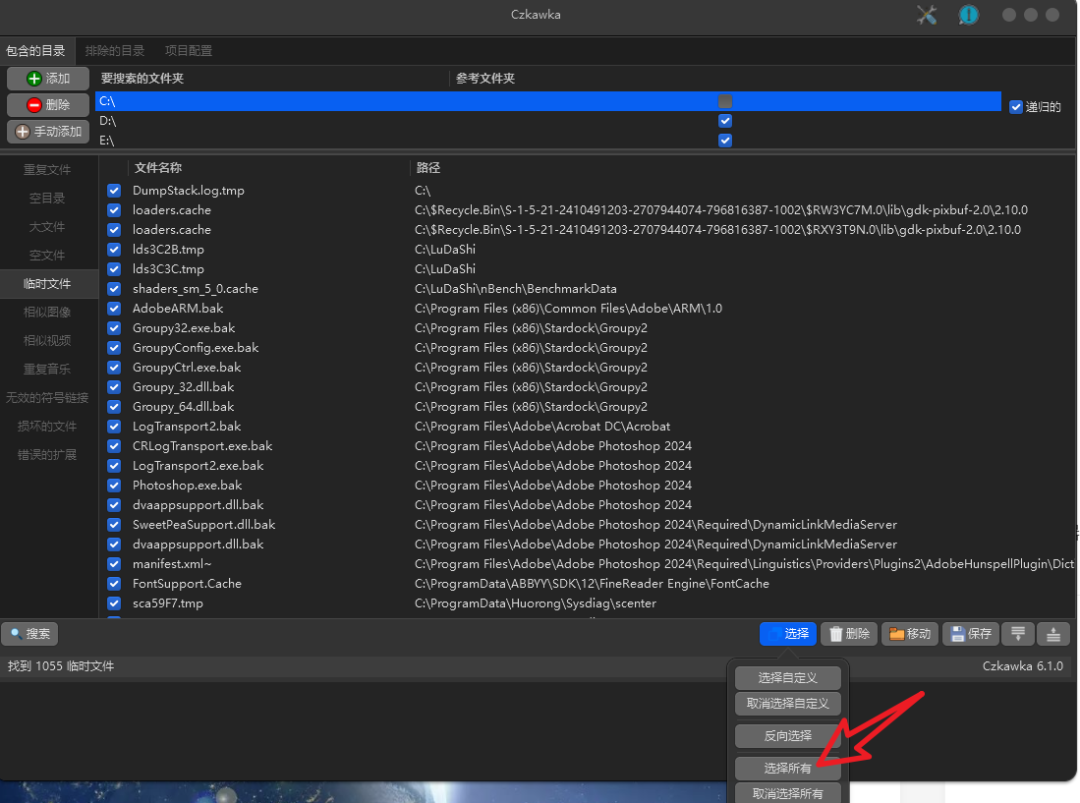Click the 移动 move button
Image resolution: width=1080 pixels, height=803 pixels.
tap(909, 634)
